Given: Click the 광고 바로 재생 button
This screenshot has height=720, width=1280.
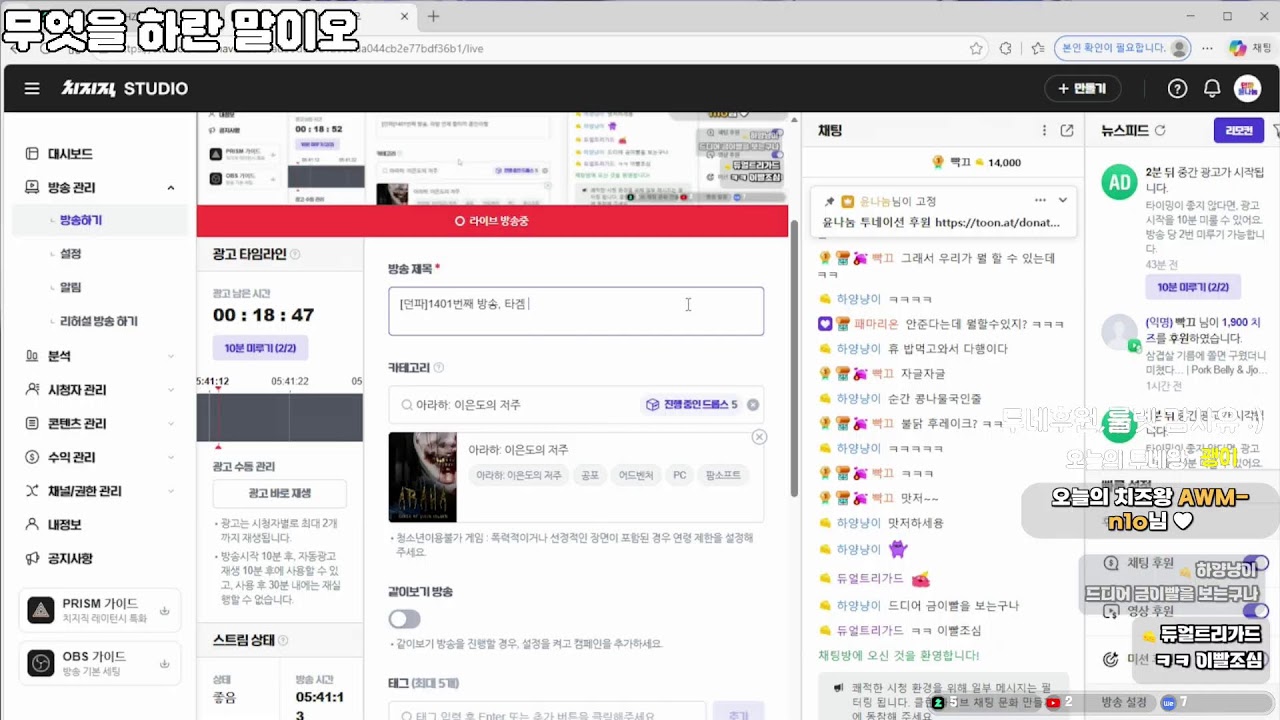Looking at the screenshot, I should pyautogui.click(x=279, y=494).
